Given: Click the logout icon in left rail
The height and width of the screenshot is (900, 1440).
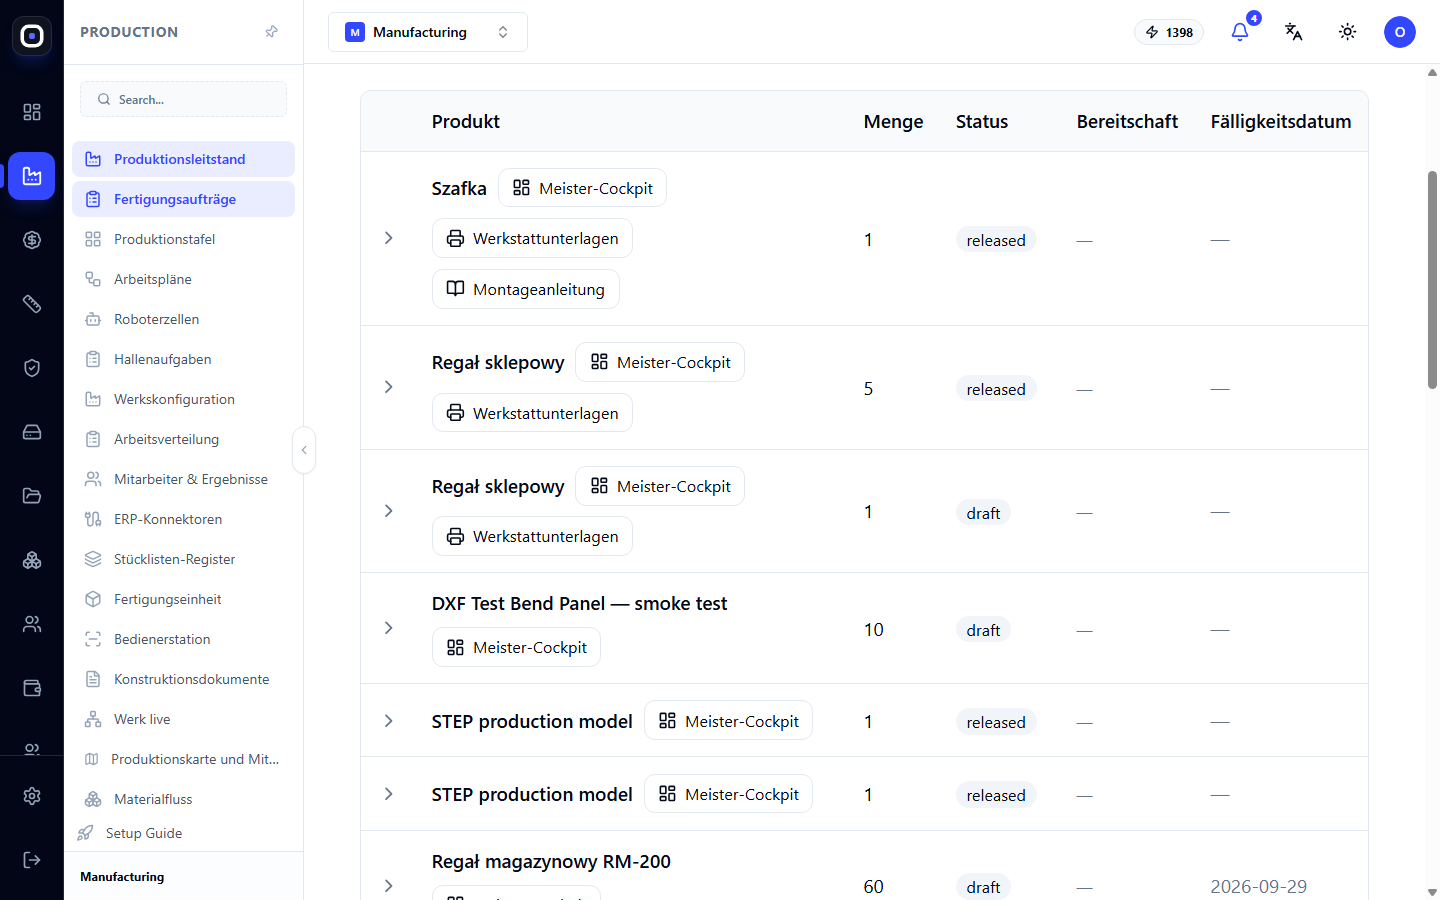Looking at the screenshot, I should [32, 860].
